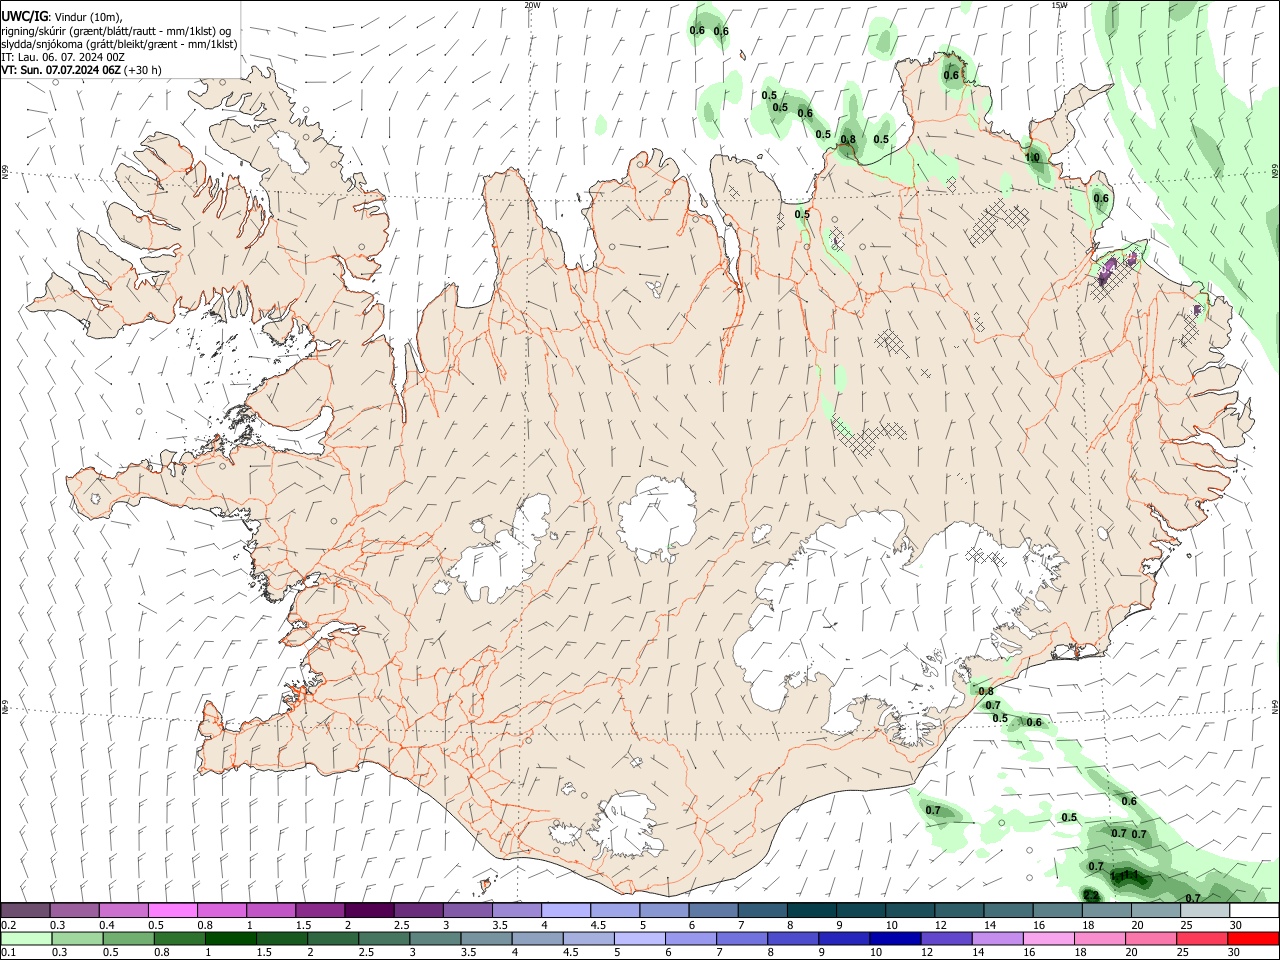This screenshot has width=1280, height=960.
Task: Click the '0.1' label under lower legend row
Action: coord(8,952)
